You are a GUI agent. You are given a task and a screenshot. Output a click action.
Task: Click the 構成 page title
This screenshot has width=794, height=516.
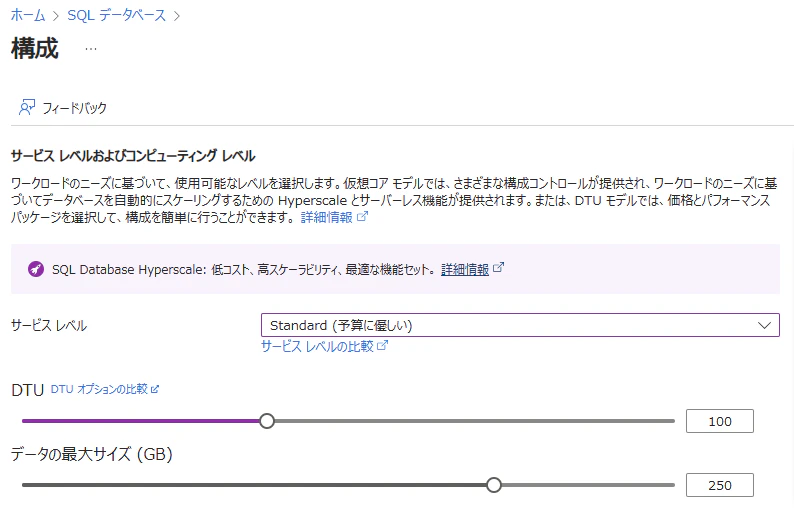35,49
